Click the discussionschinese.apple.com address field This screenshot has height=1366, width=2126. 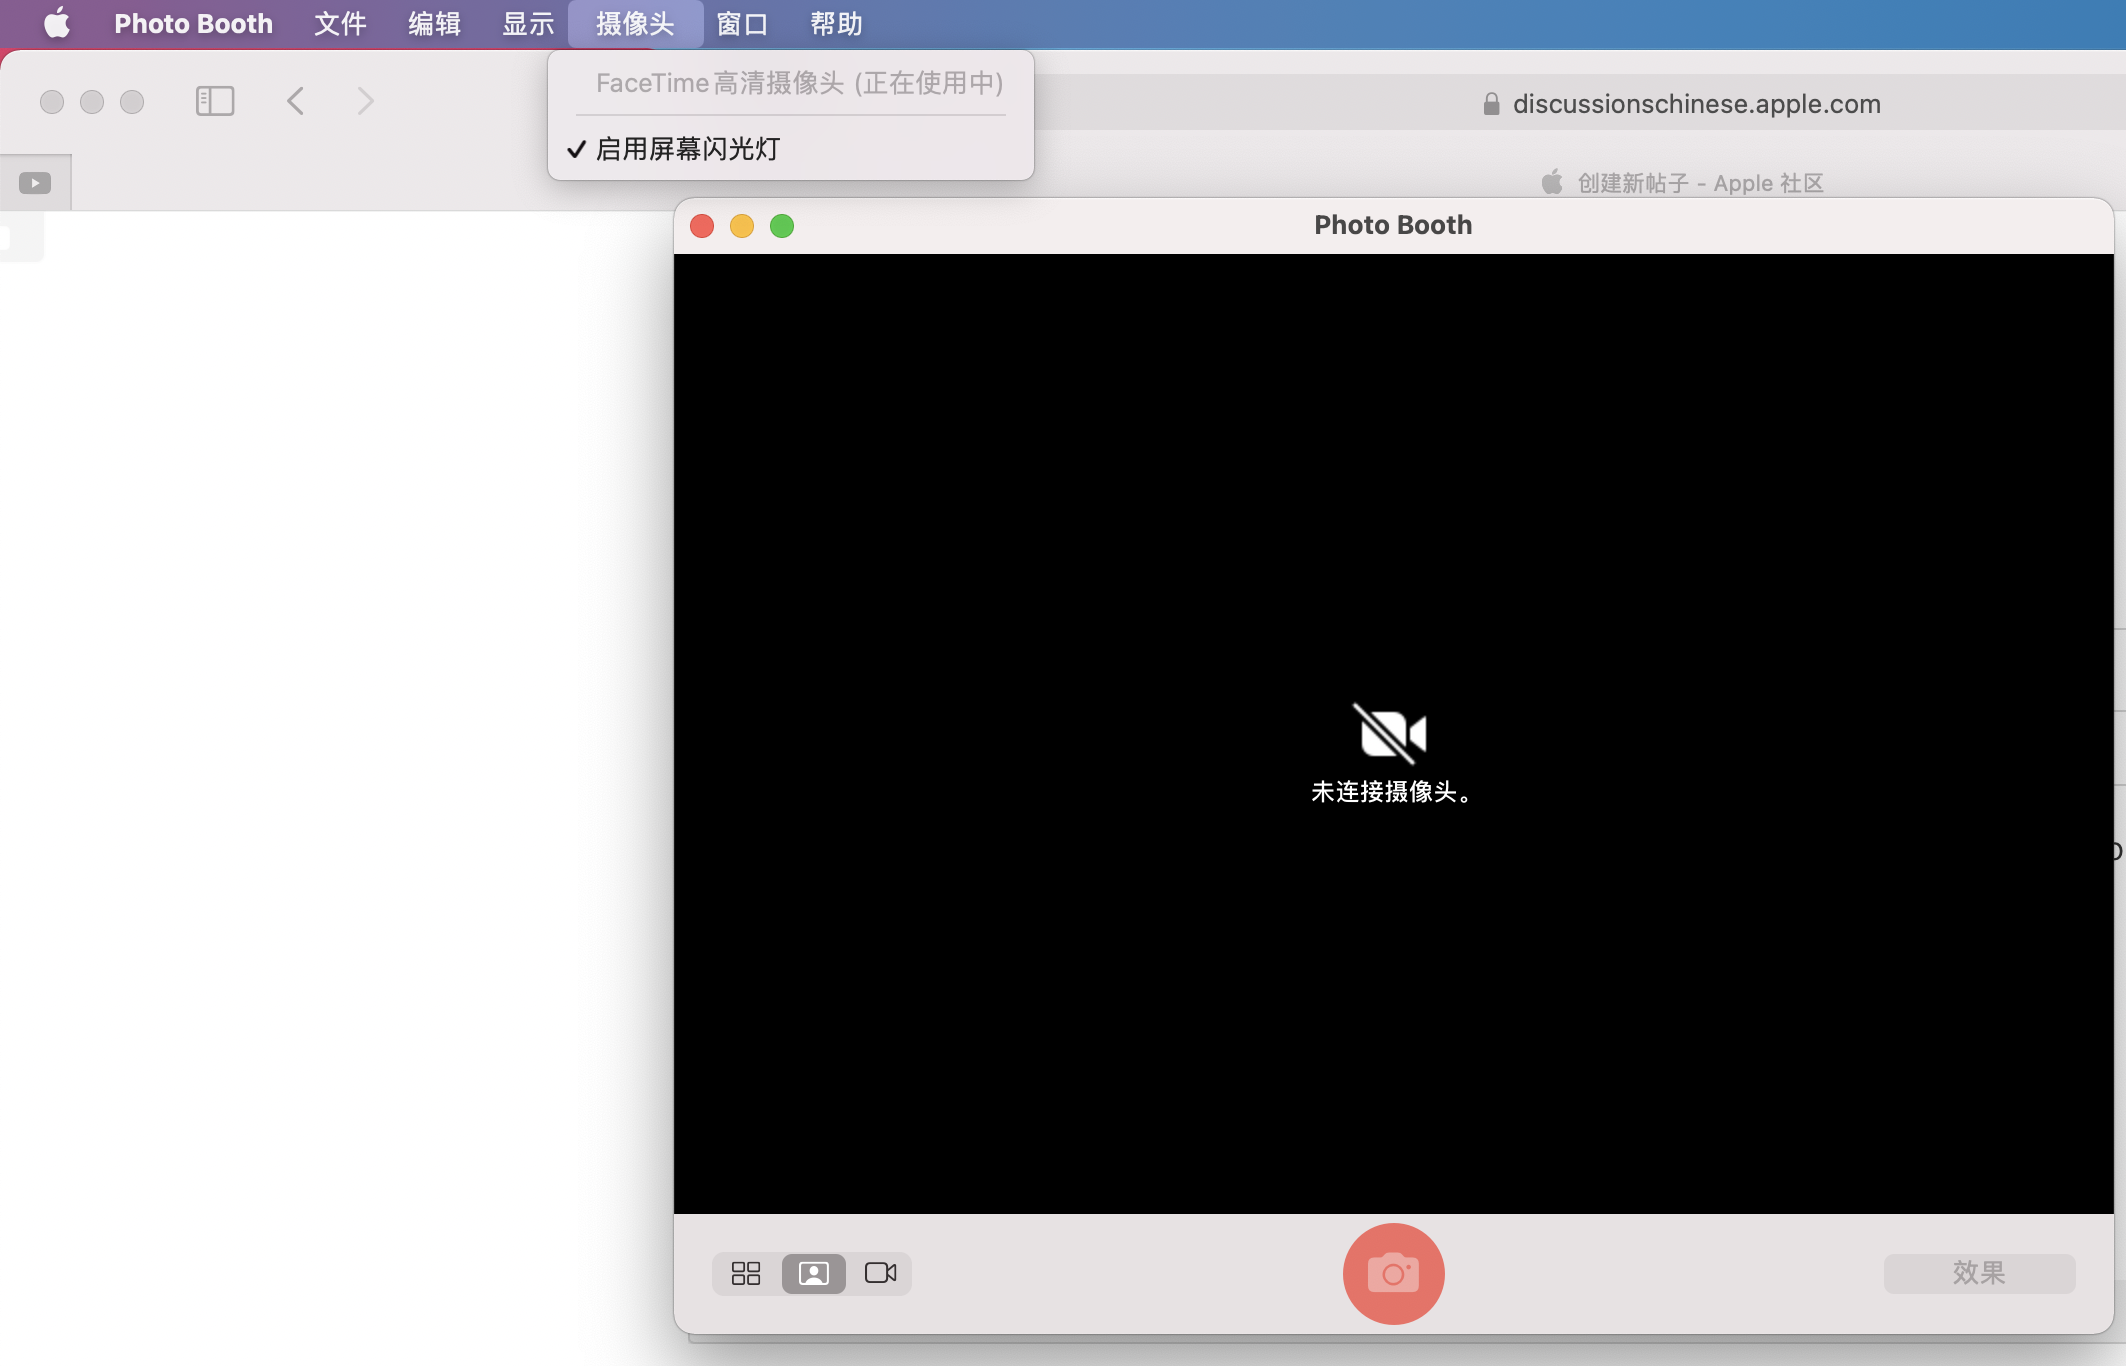tap(1695, 104)
